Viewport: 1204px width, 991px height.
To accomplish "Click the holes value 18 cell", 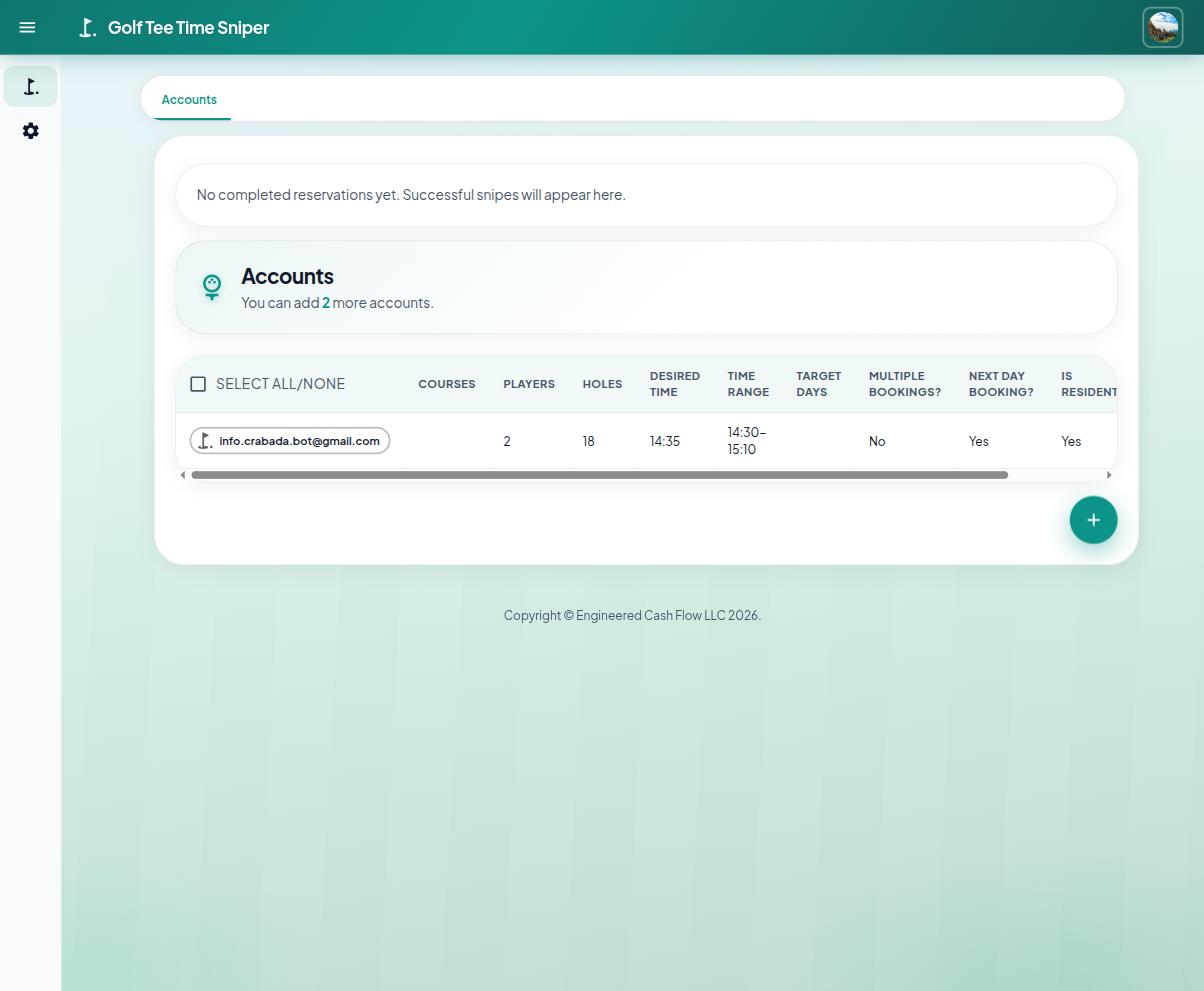I will point(589,441).
